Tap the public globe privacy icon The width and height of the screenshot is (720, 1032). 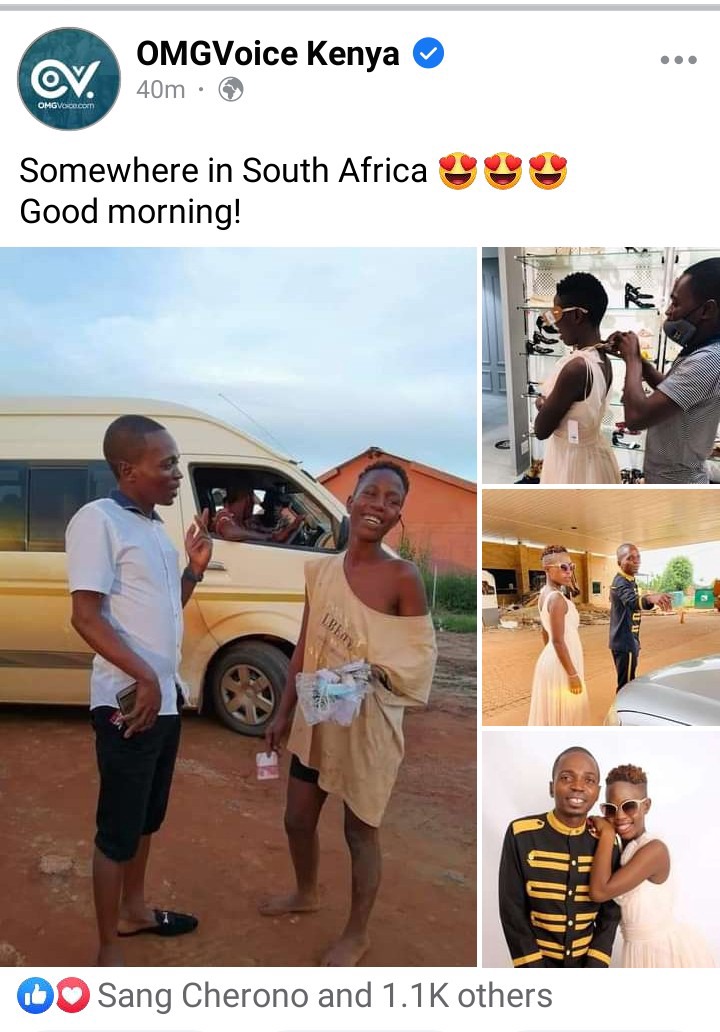231,90
